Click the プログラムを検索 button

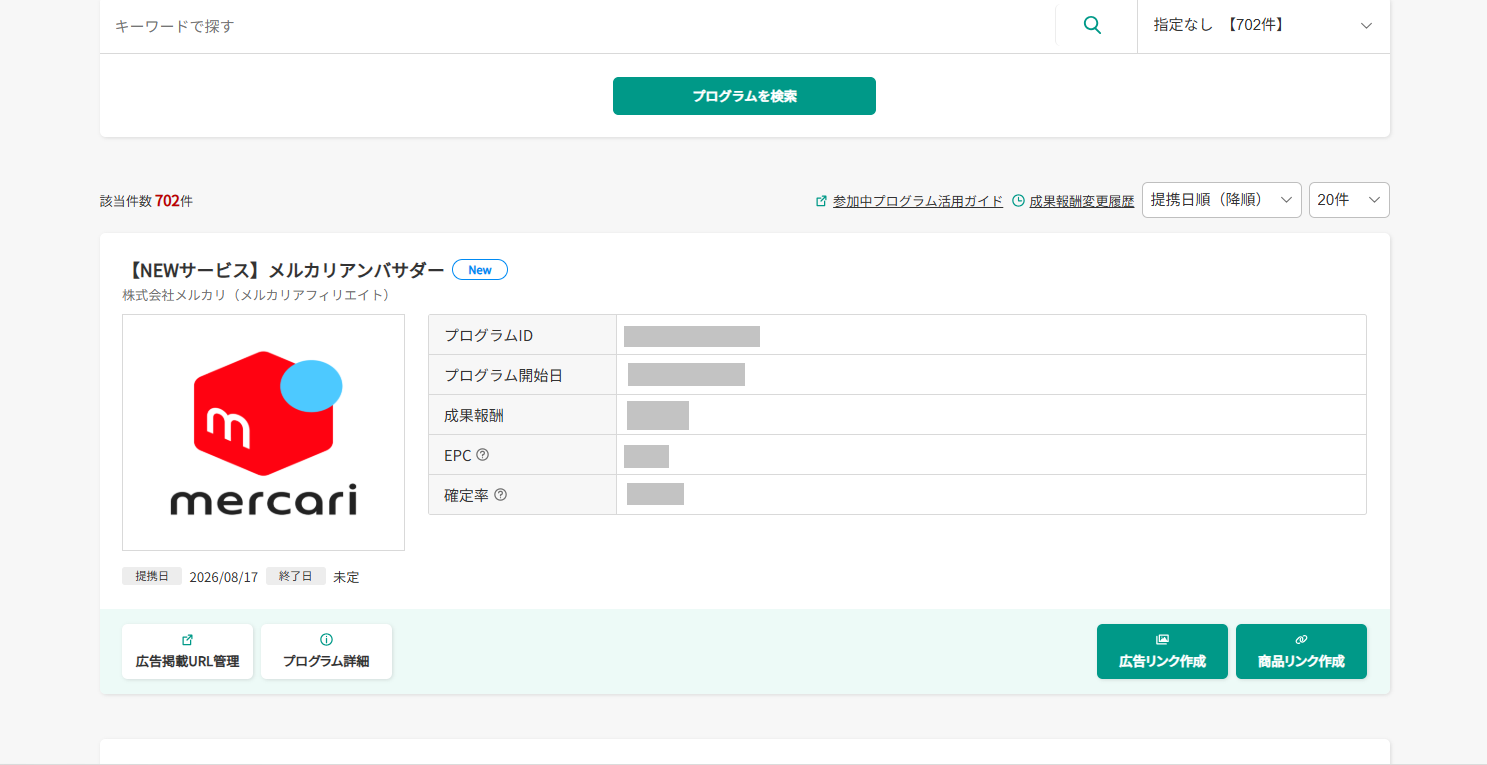744,96
